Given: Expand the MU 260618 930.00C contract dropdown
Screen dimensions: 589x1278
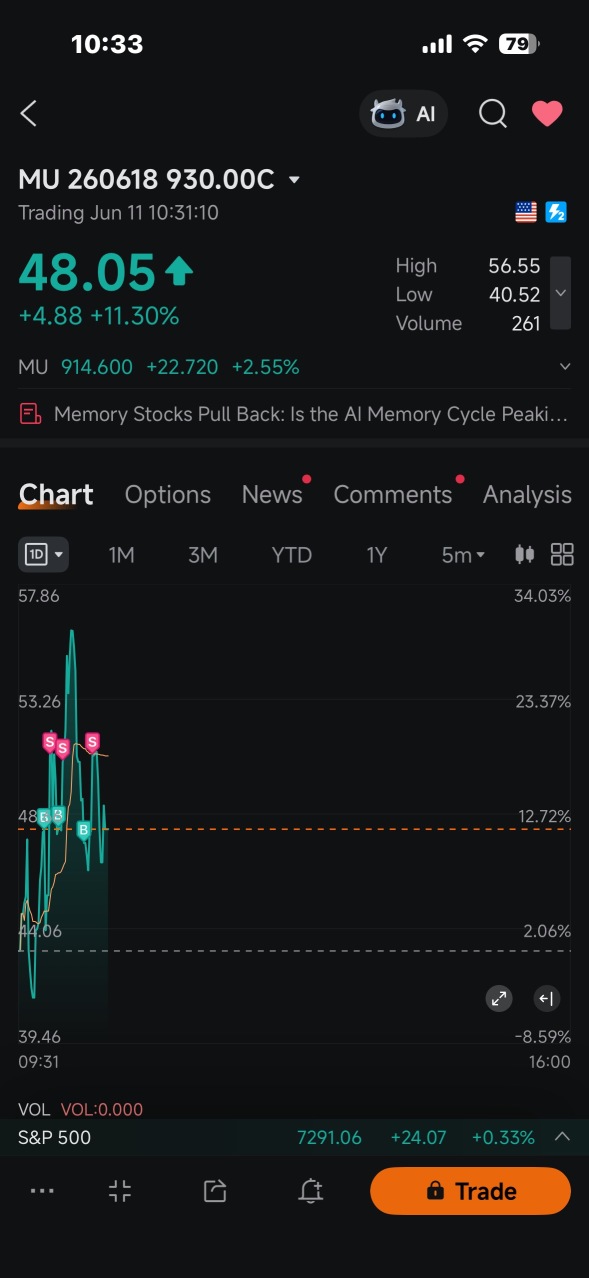Looking at the screenshot, I should coord(294,180).
